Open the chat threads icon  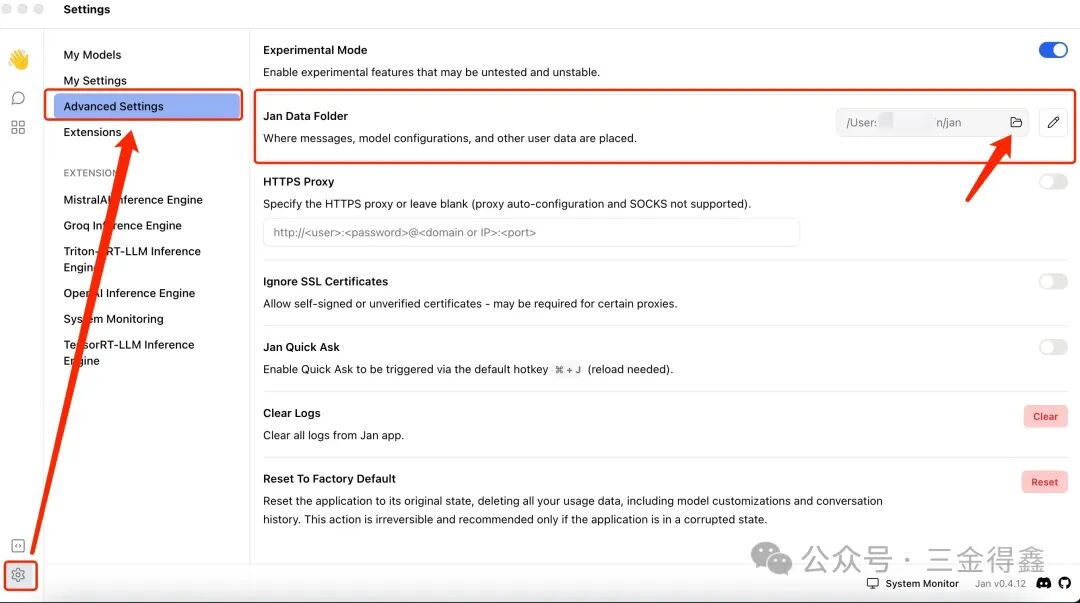click(18, 98)
